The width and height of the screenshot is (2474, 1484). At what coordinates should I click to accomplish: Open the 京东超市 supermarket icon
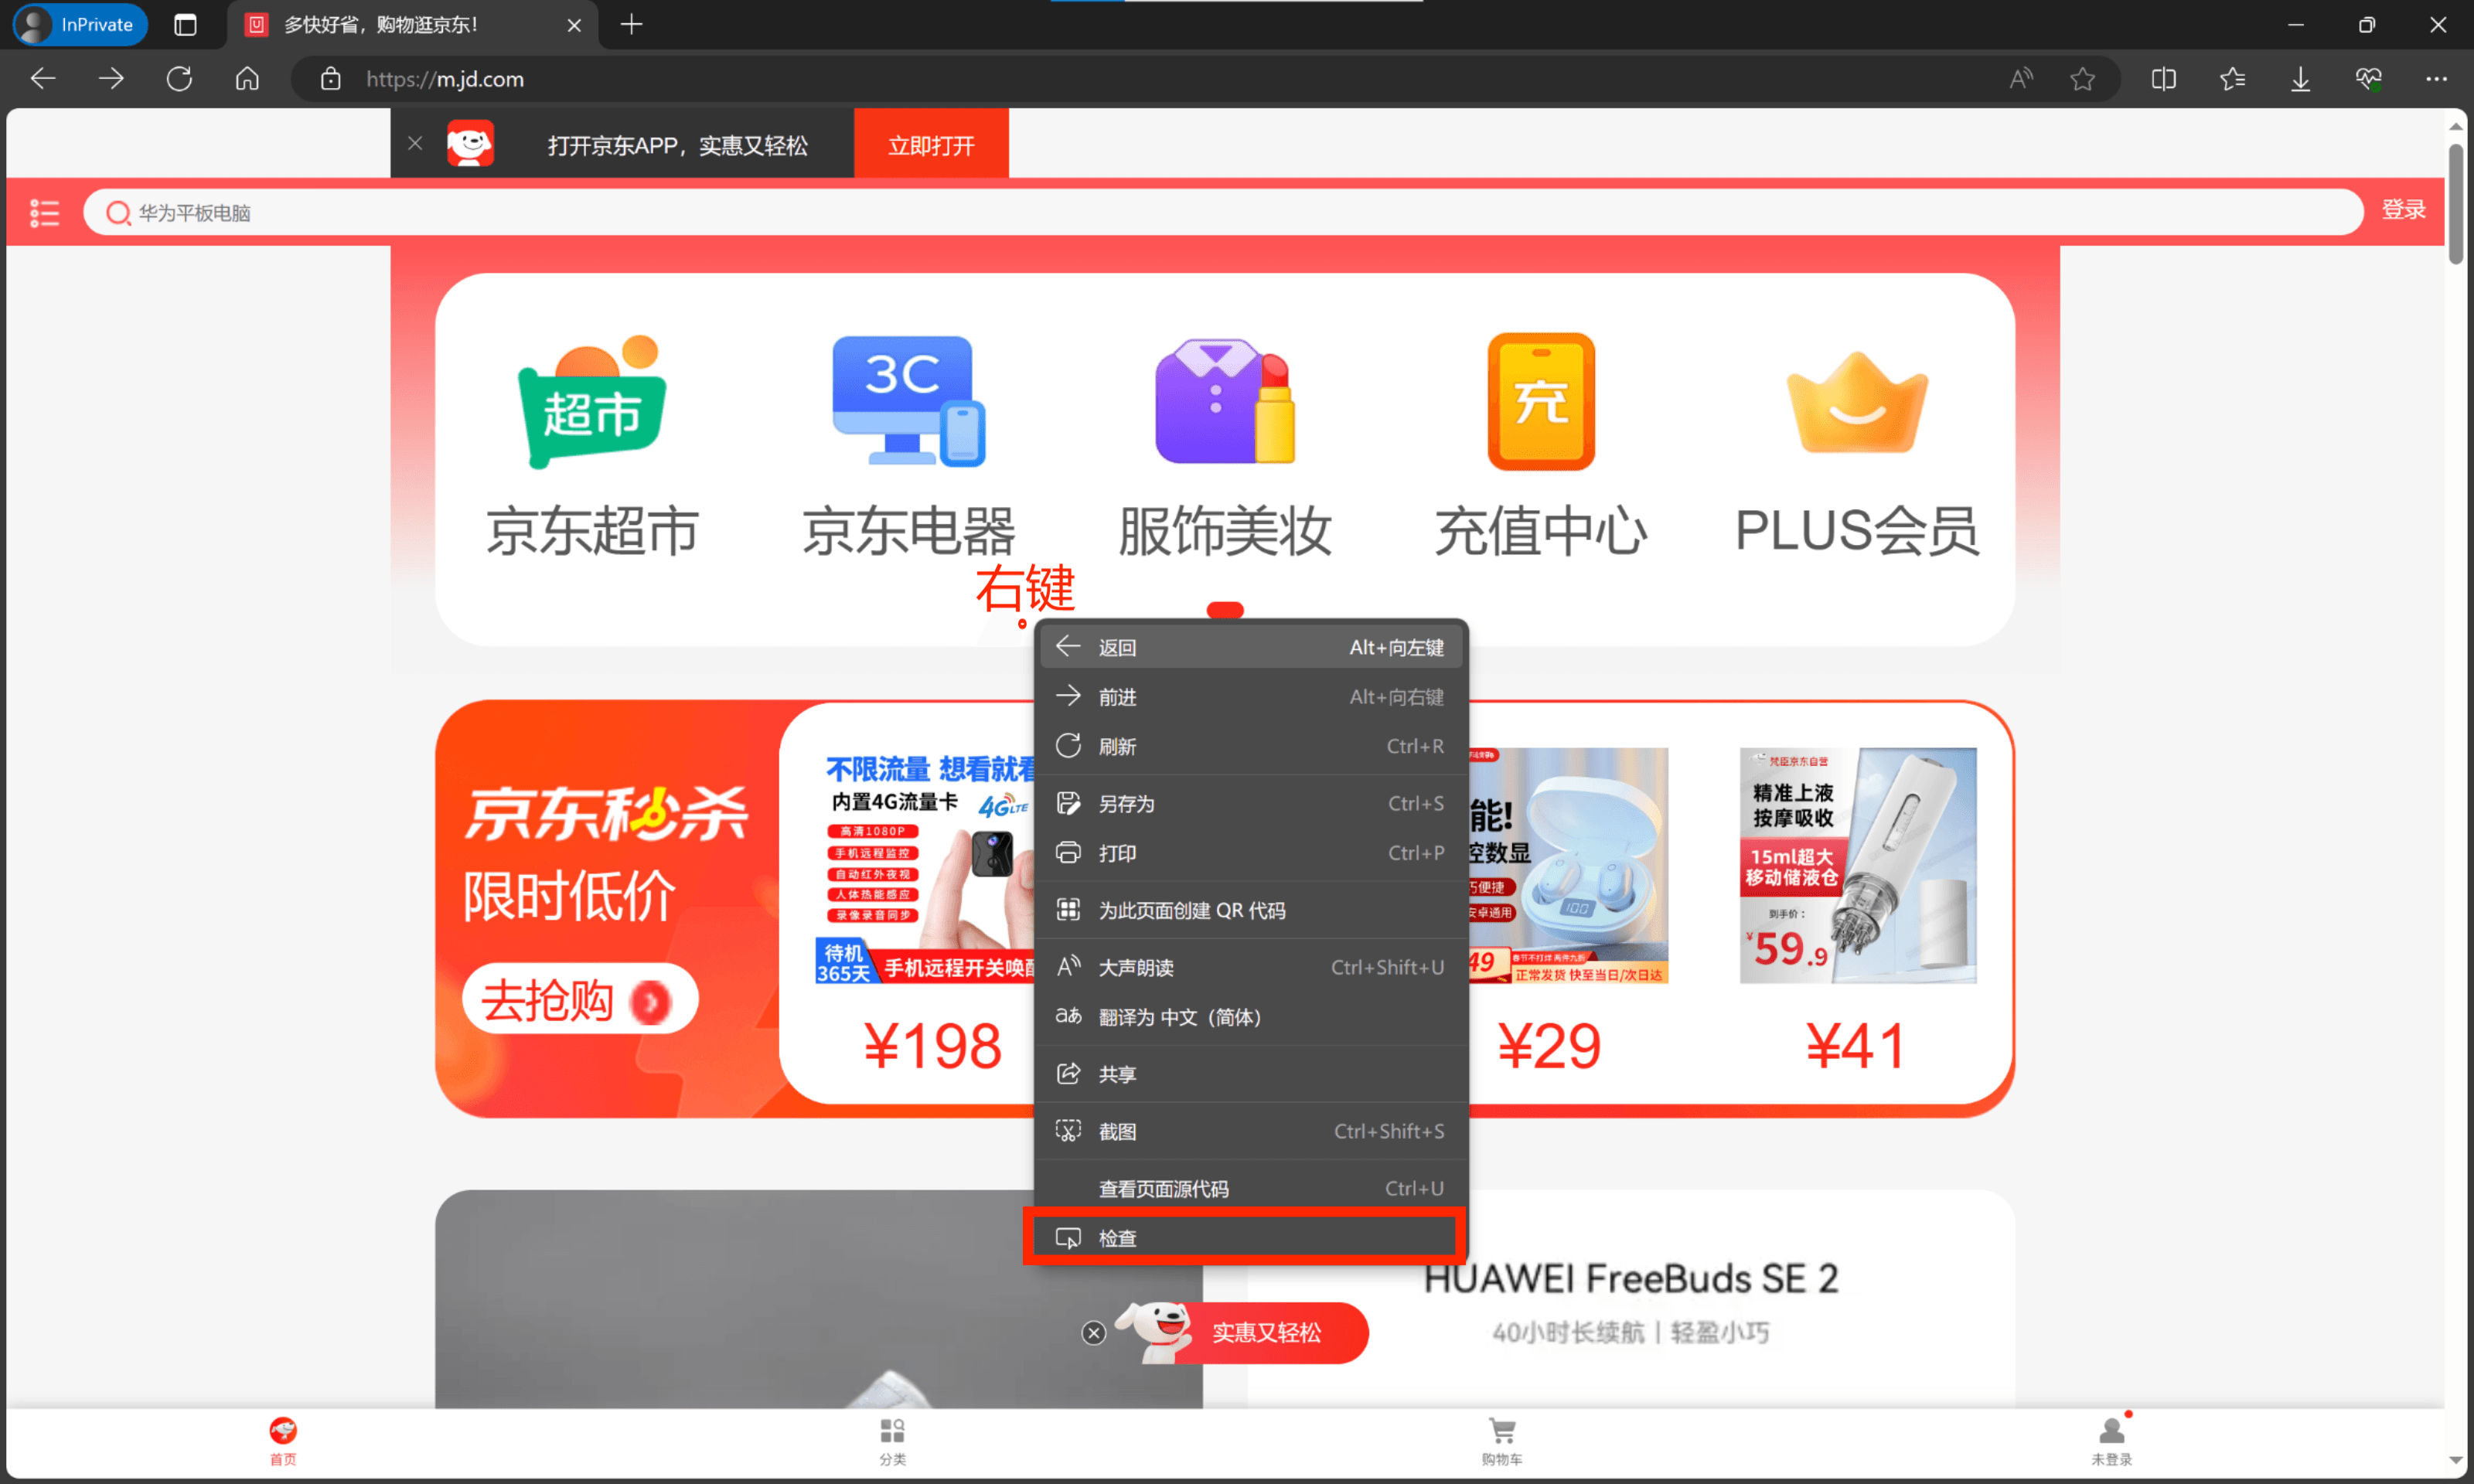click(x=592, y=402)
